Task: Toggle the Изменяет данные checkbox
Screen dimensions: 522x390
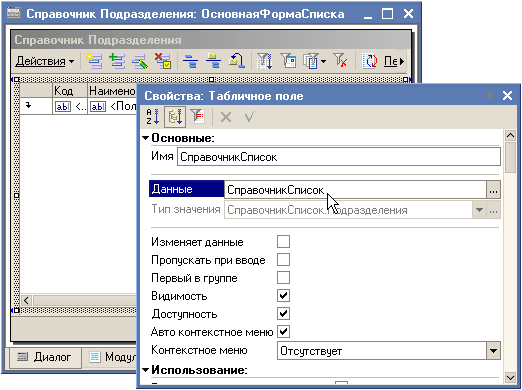Action: (x=283, y=242)
